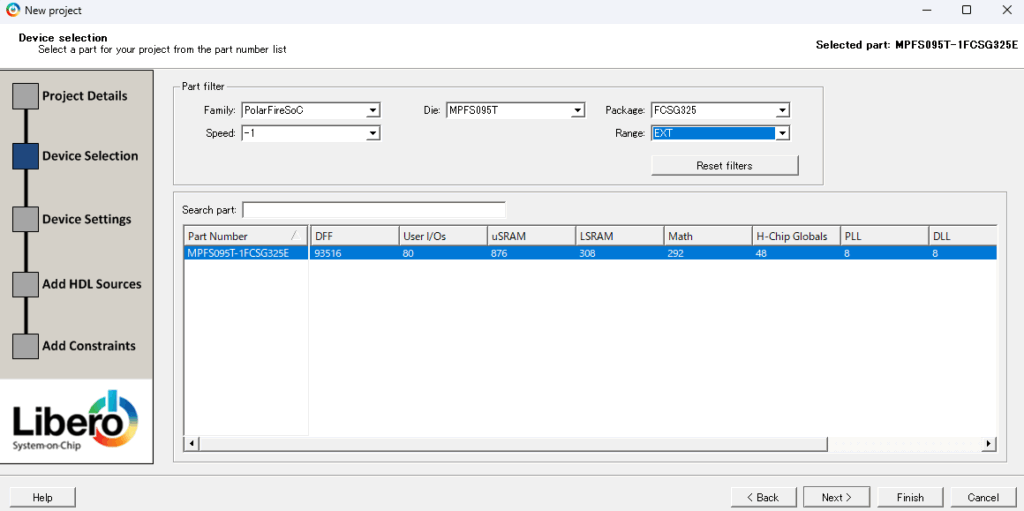This screenshot has width=1024, height=511.
Task: Click the Add Constraints step square icon
Action: (25, 346)
